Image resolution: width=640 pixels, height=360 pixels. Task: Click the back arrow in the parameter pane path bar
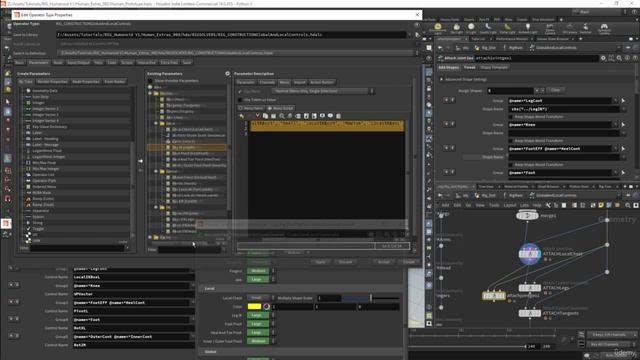click(440, 48)
